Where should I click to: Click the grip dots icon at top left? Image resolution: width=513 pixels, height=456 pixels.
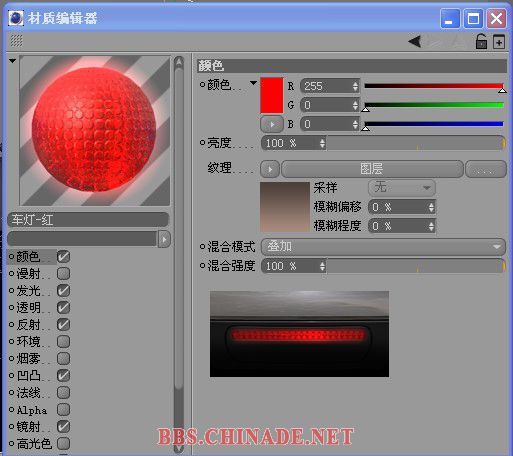pos(16,41)
